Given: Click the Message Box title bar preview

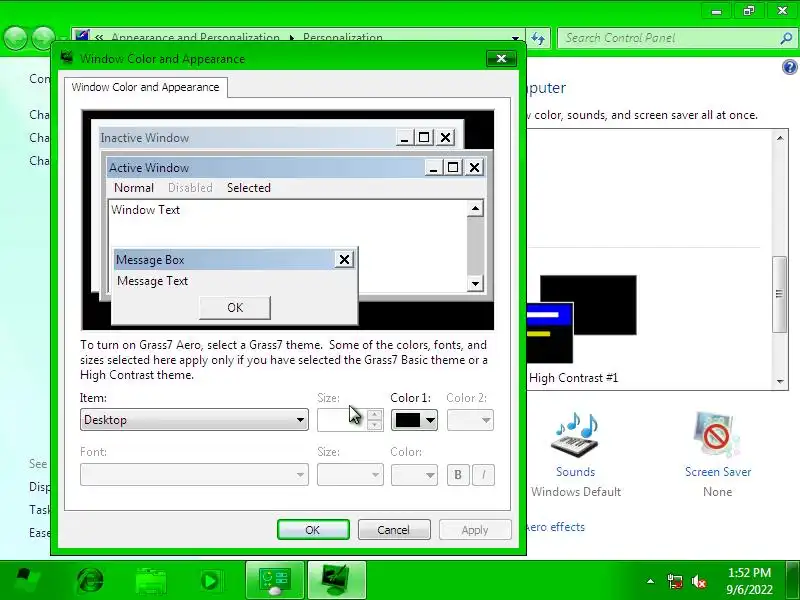Looking at the screenshot, I should (x=224, y=260).
